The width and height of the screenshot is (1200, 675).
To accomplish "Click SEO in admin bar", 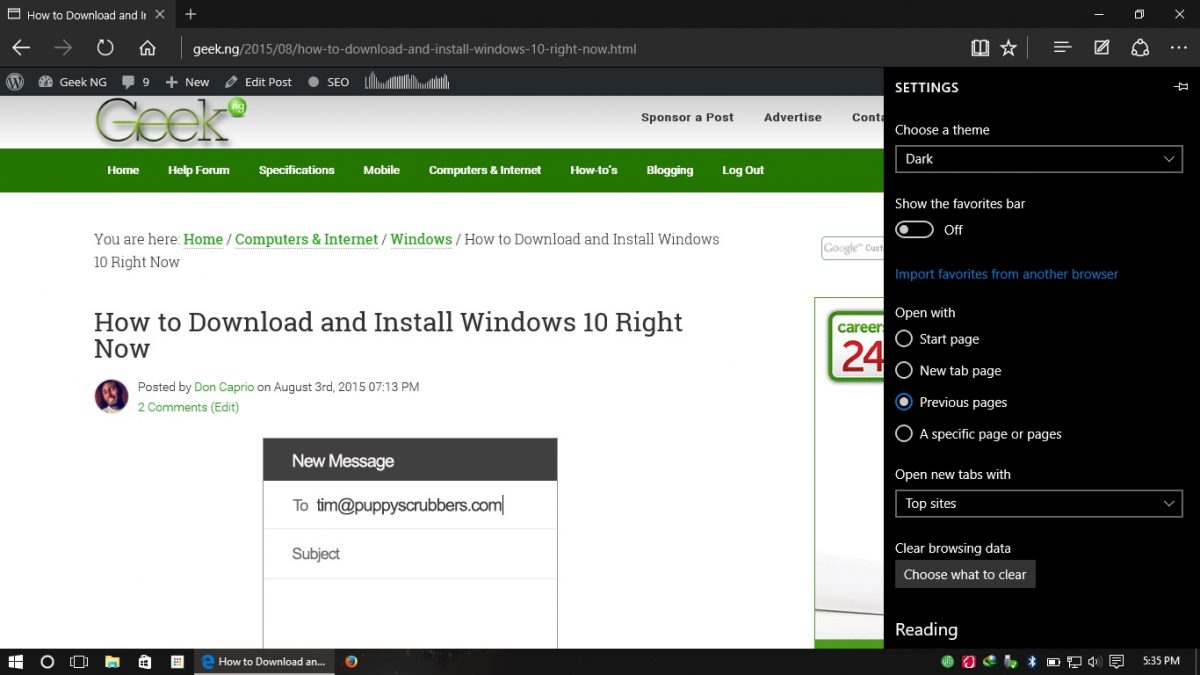I will 329,82.
